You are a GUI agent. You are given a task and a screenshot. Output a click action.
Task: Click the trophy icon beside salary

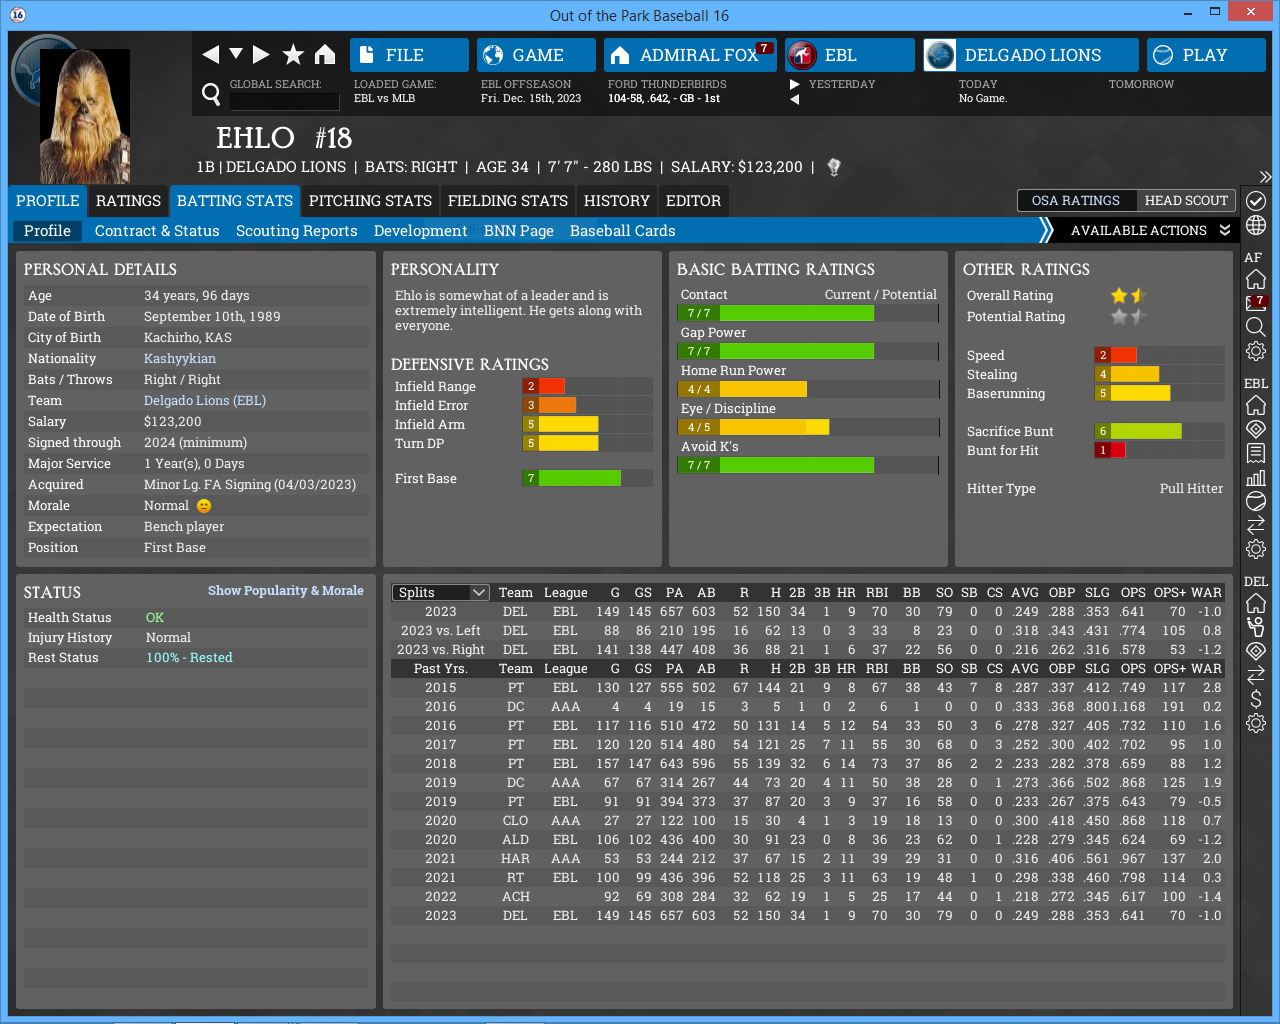click(834, 167)
